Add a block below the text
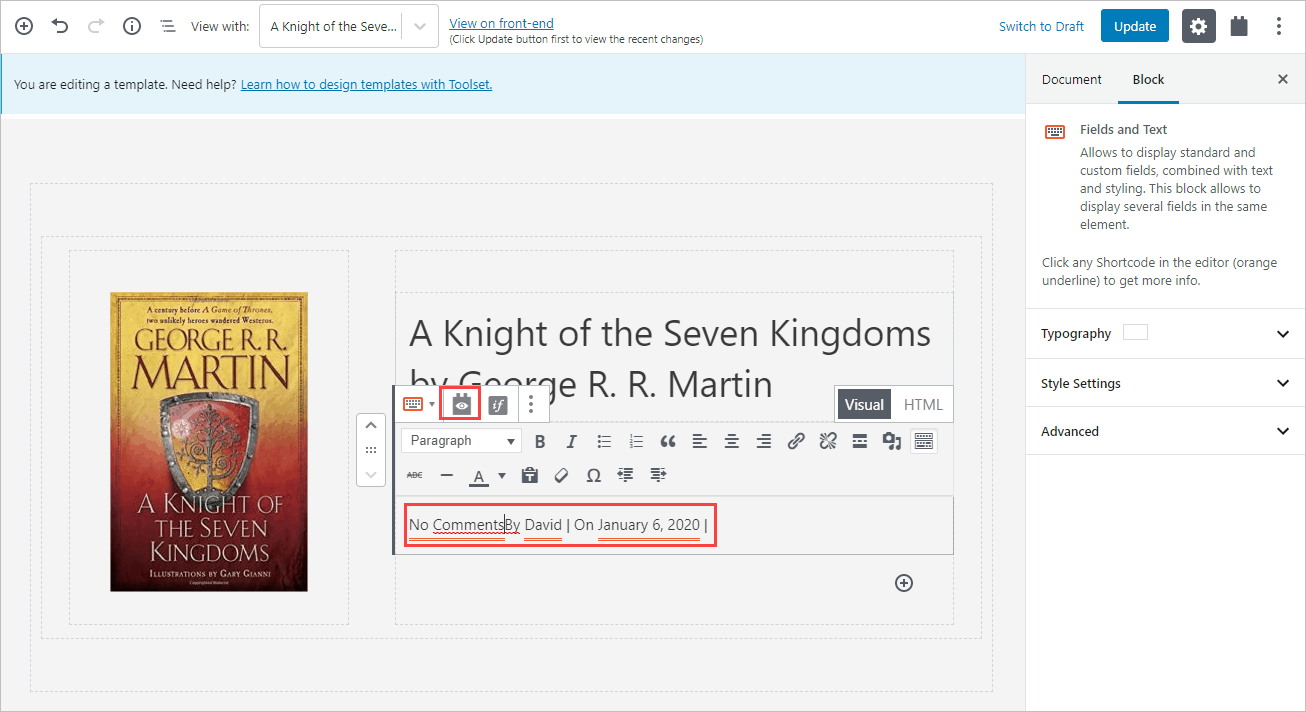Image resolution: width=1306 pixels, height=712 pixels. tap(904, 583)
